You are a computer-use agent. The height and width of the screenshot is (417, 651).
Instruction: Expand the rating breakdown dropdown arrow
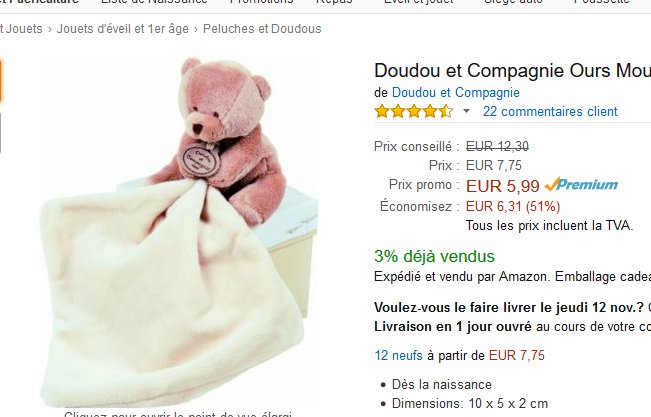[466, 111]
